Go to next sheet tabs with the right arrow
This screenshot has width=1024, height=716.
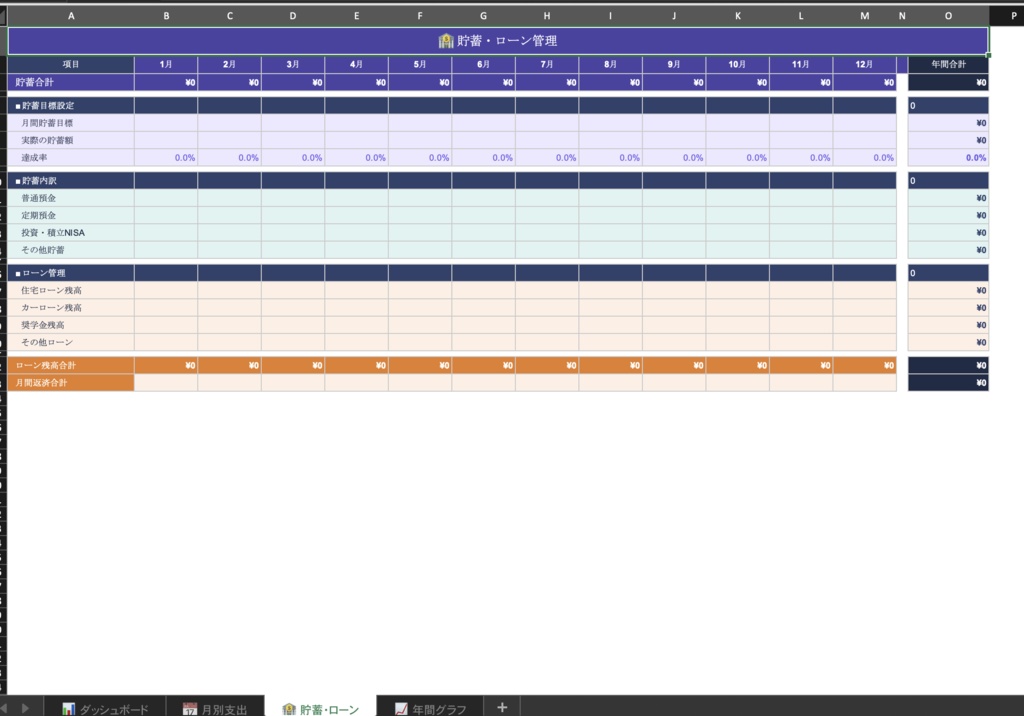(x=25, y=708)
